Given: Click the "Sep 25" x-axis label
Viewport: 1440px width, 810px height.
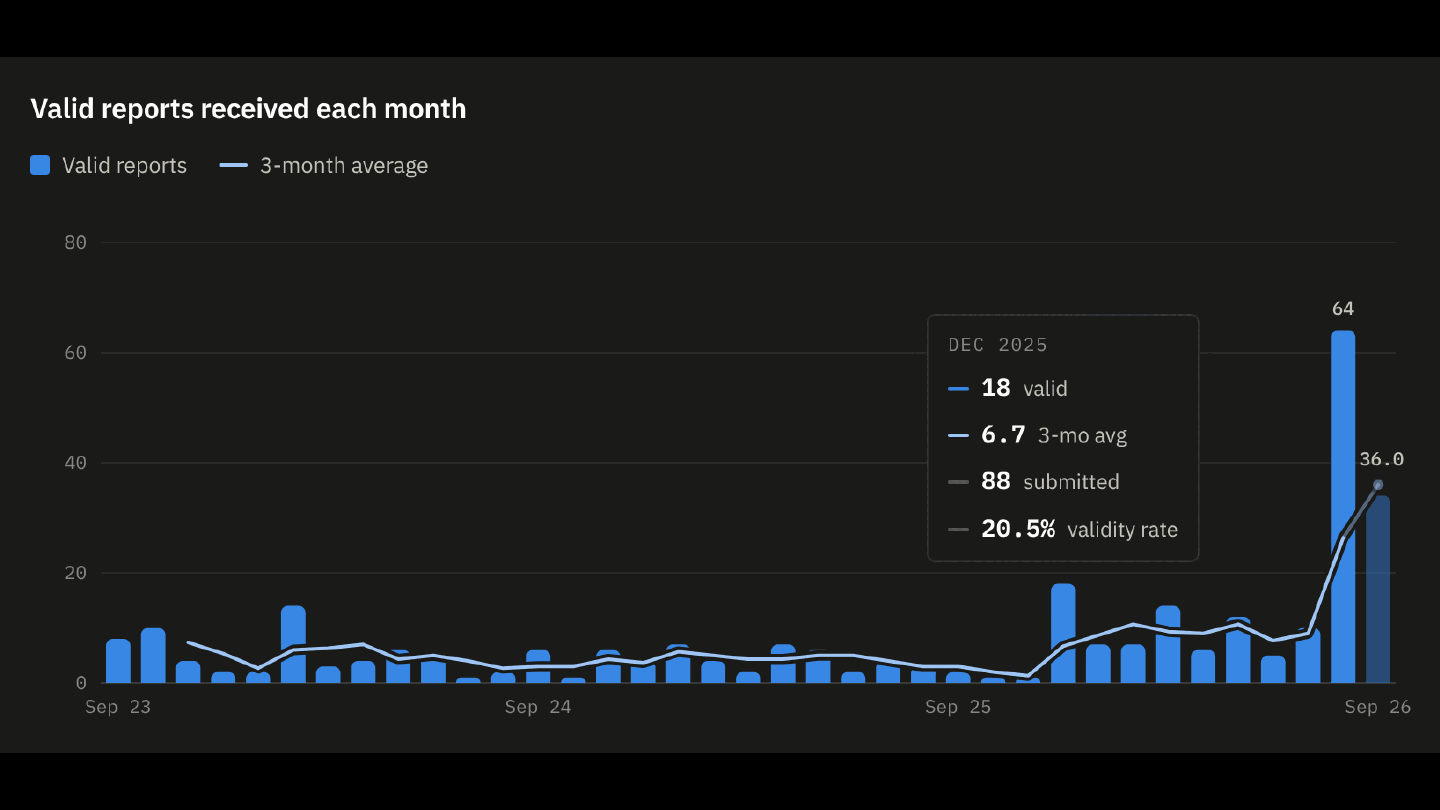Looking at the screenshot, I should 958,708.
